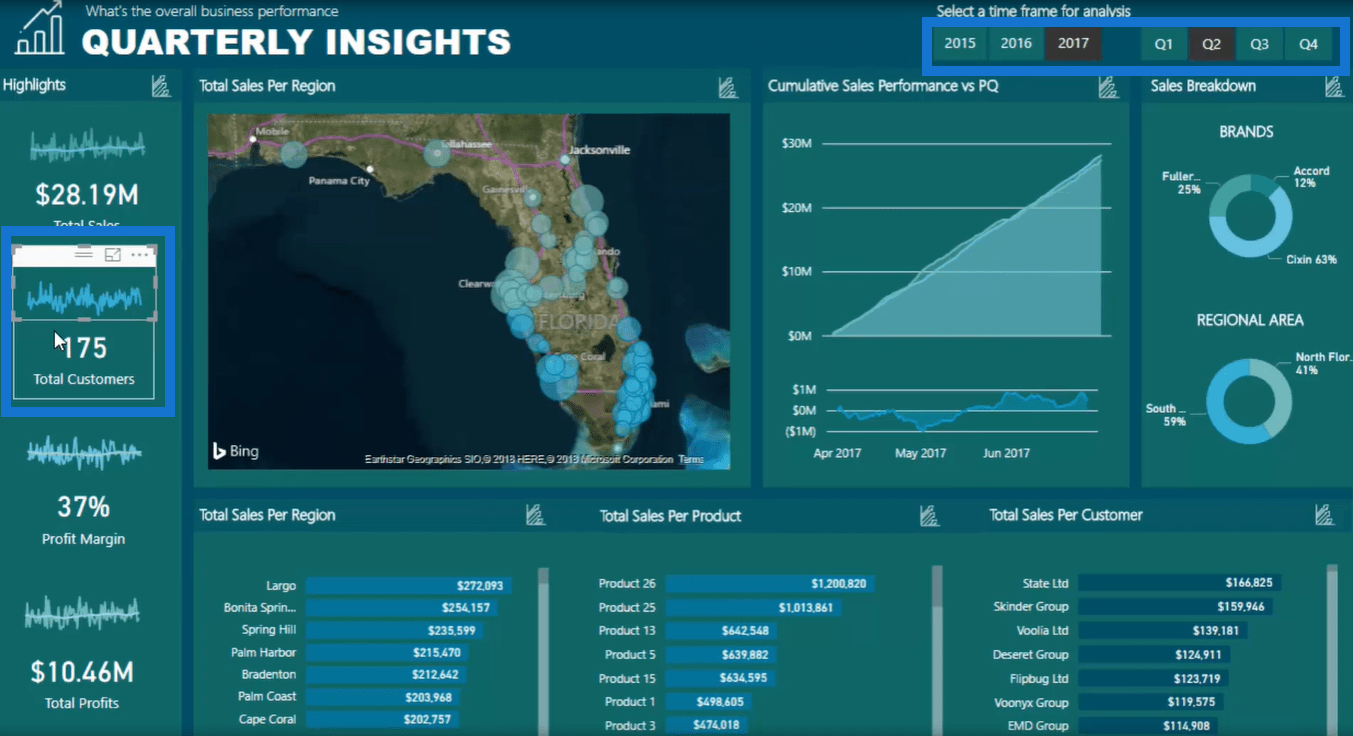
Task: Click the Terms link on the map
Action: [x=691, y=460]
